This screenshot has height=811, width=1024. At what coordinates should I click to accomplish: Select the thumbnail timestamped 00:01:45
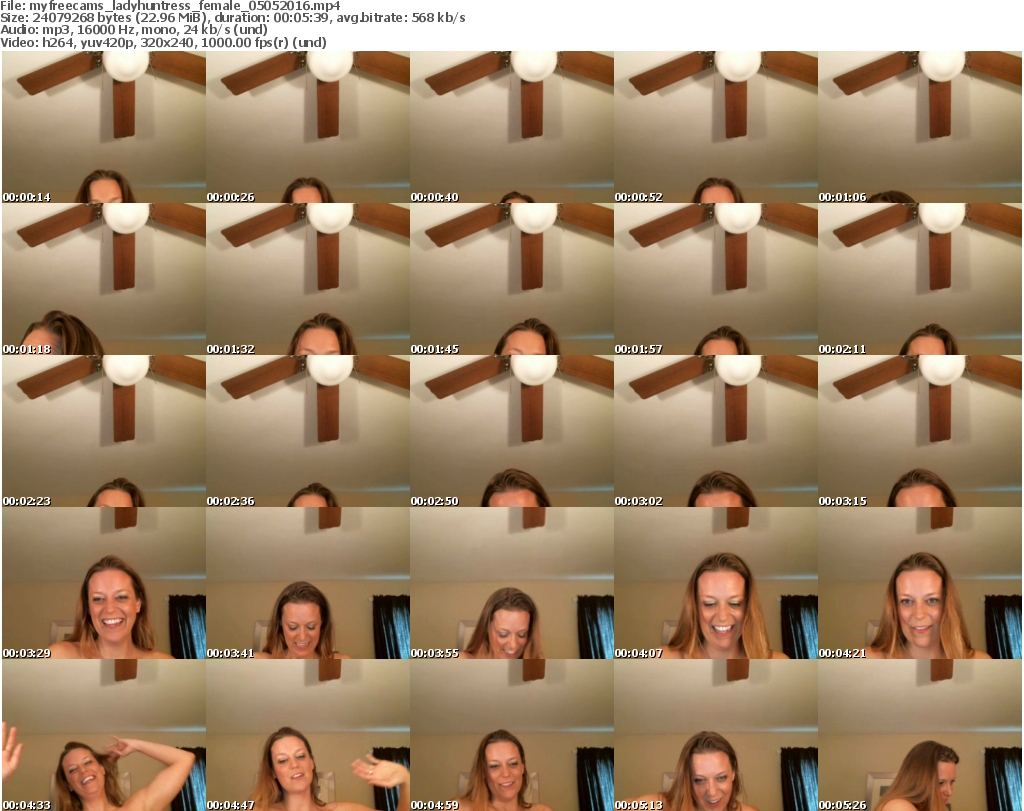pos(512,279)
